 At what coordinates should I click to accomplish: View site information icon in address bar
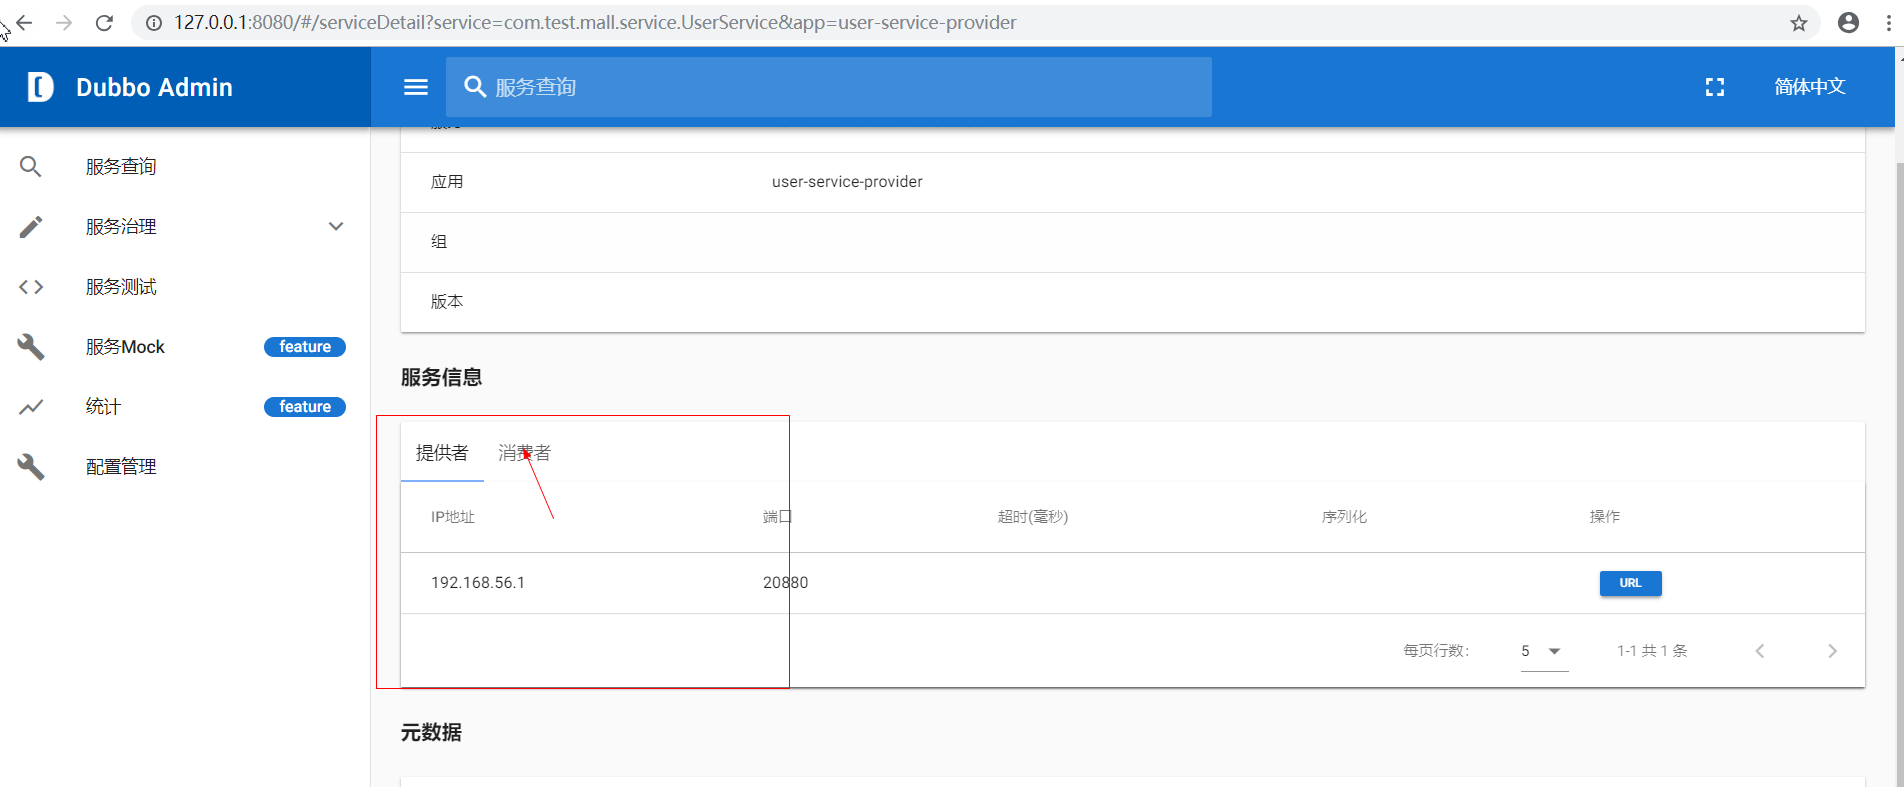154,23
